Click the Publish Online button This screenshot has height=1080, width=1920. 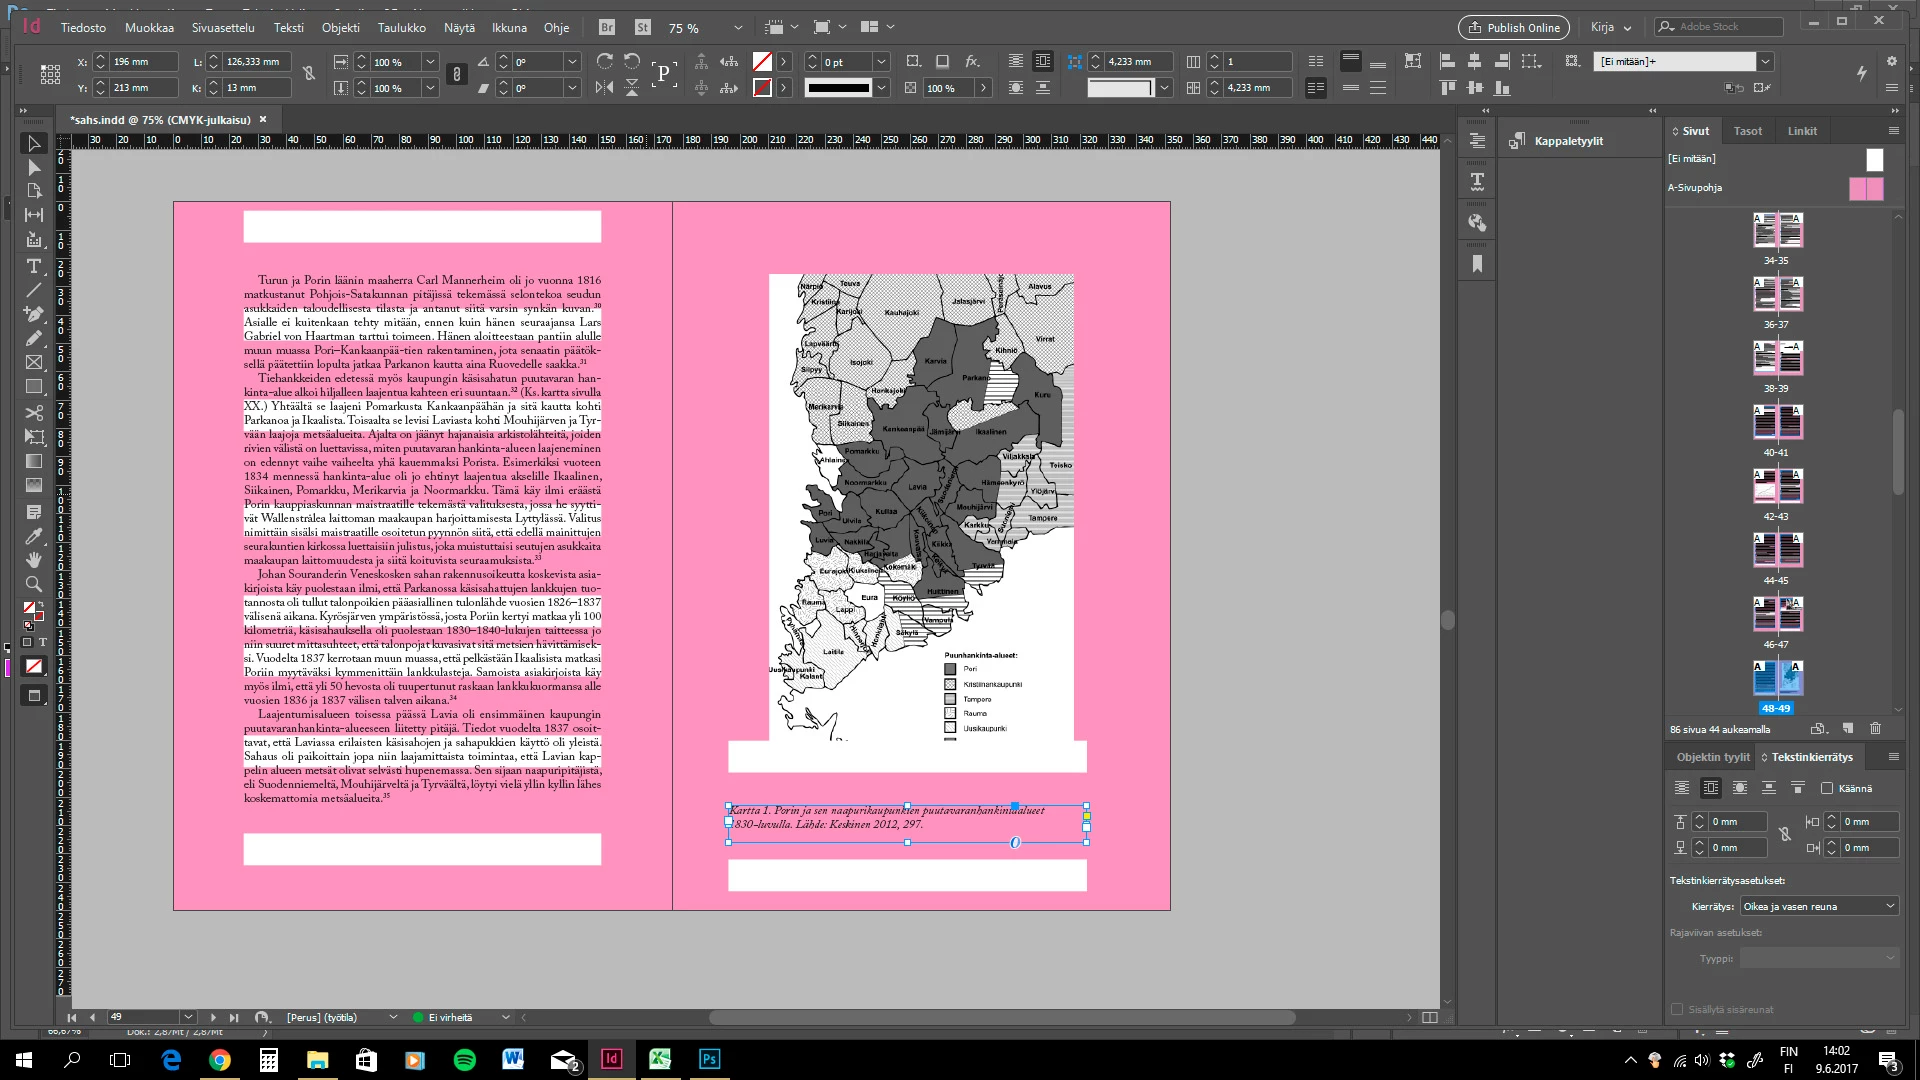tap(1513, 28)
